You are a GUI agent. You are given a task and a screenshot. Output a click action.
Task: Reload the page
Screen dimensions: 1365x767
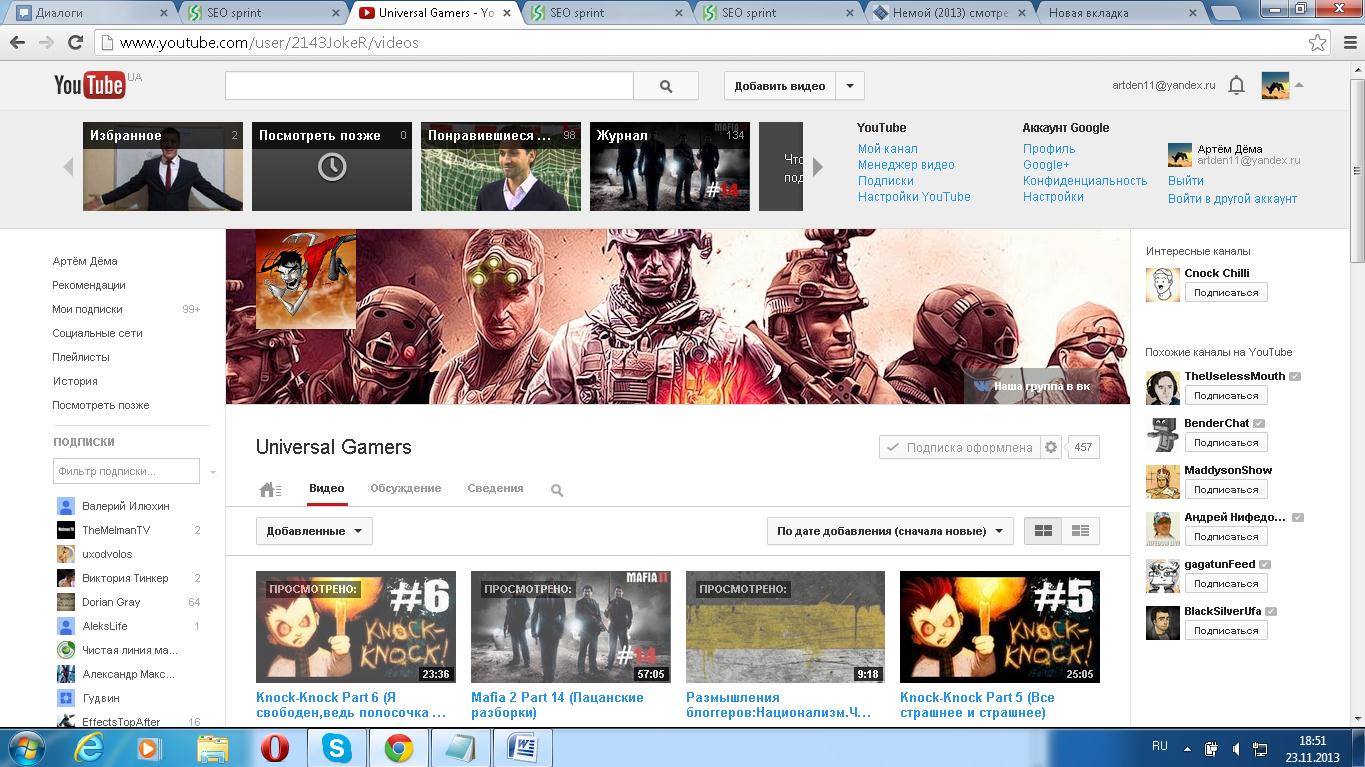click(75, 43)
